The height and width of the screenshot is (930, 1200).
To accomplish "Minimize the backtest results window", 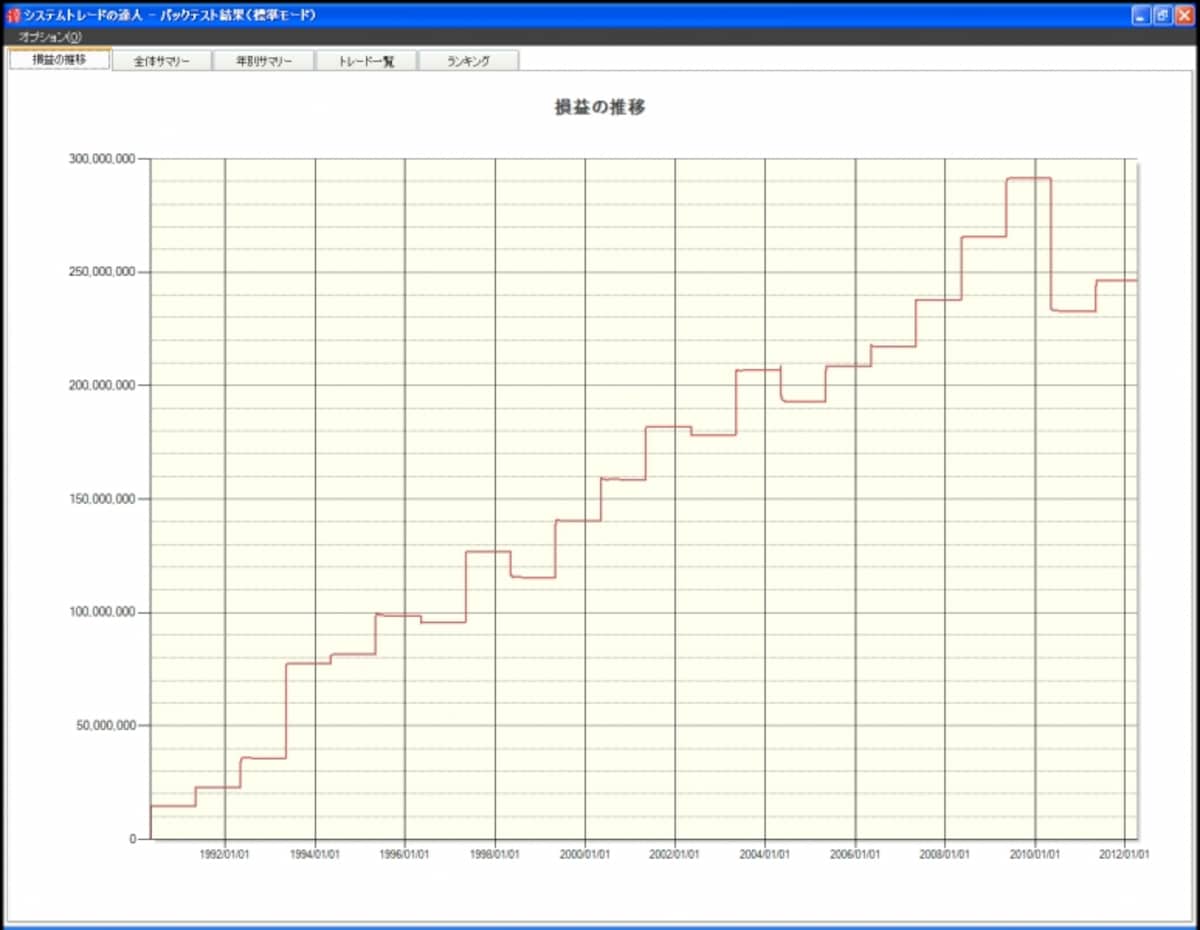I will (1141, 15).
